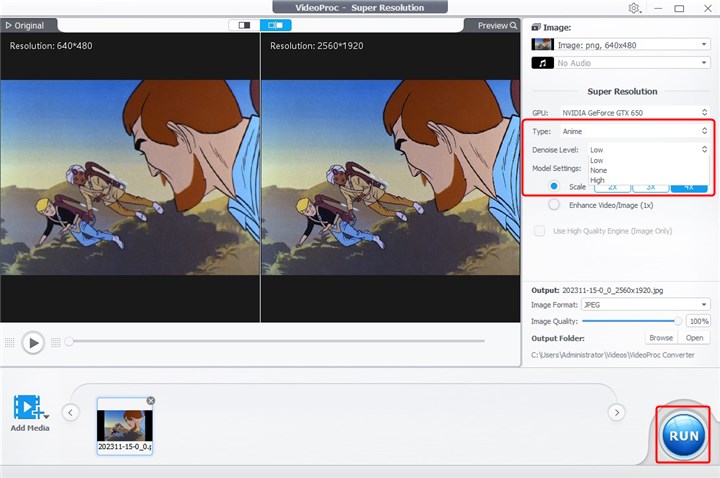
Task: Open the GPU NVIDIA GeForce GTX 650 selector
Action: 635,112
